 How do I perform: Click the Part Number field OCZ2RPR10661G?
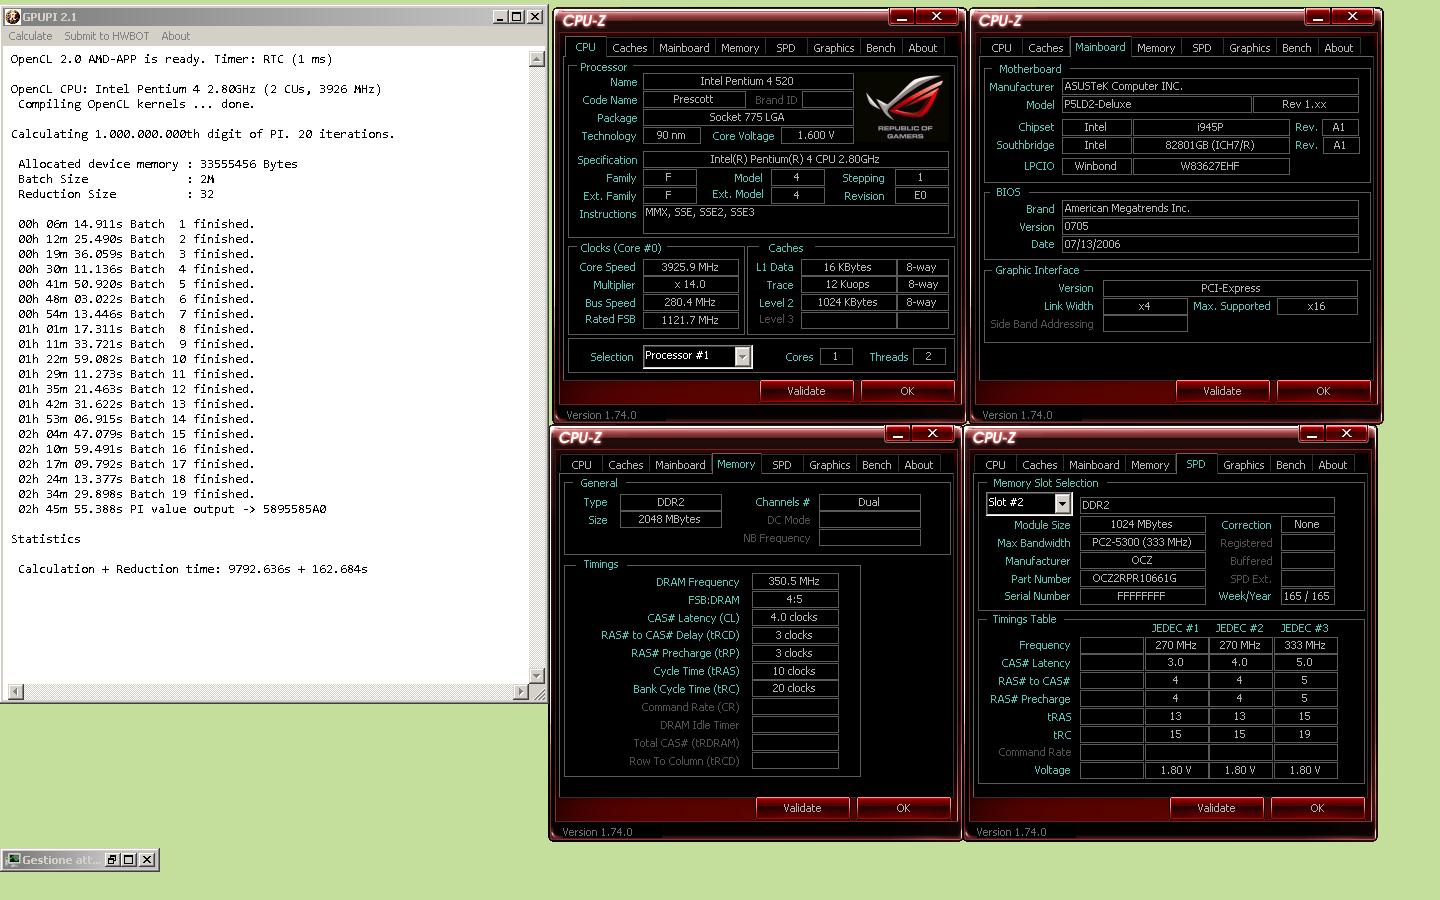pos(1141,578)
